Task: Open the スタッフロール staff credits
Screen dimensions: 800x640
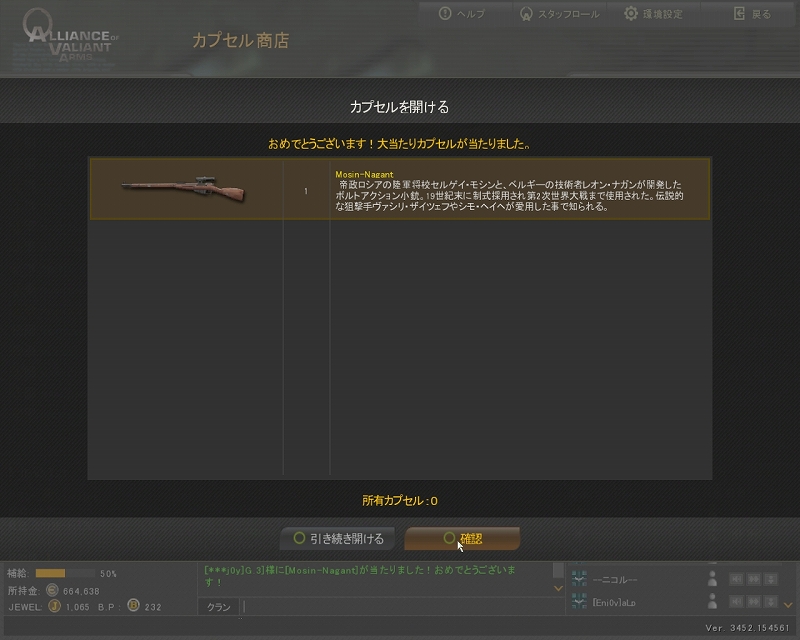Action: click(559, 14)
